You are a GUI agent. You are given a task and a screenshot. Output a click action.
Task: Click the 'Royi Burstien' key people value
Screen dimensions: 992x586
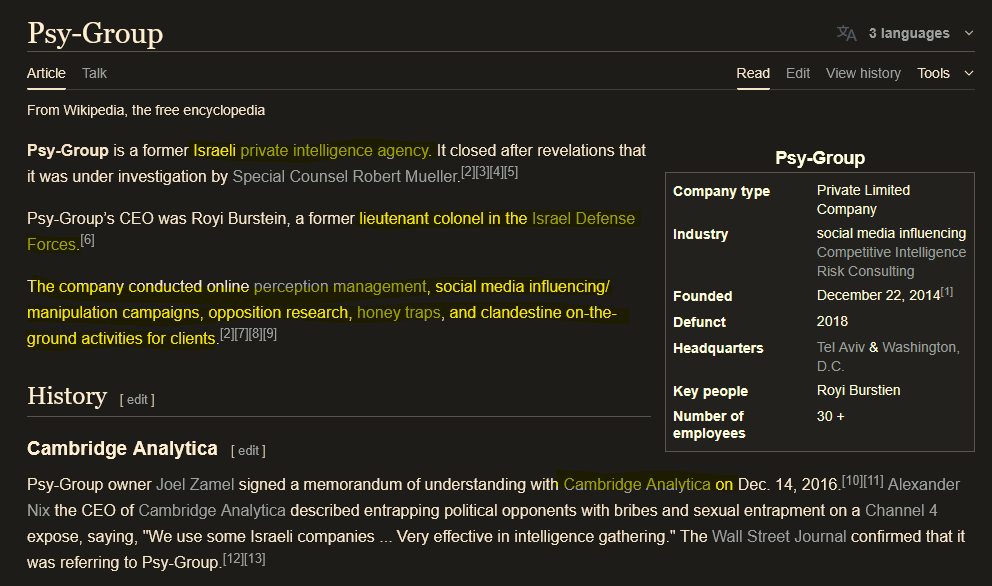(x=859, y=390)
